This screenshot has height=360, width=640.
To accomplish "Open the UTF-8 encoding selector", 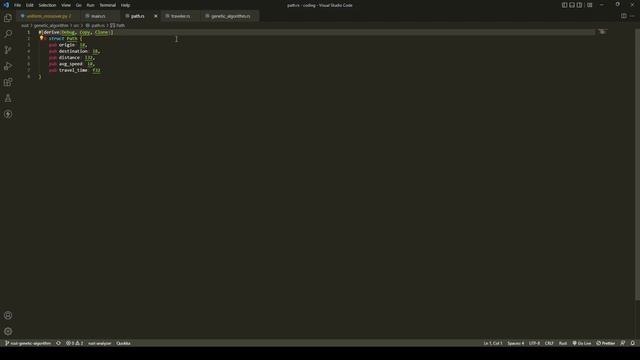I will click(534, 343).
